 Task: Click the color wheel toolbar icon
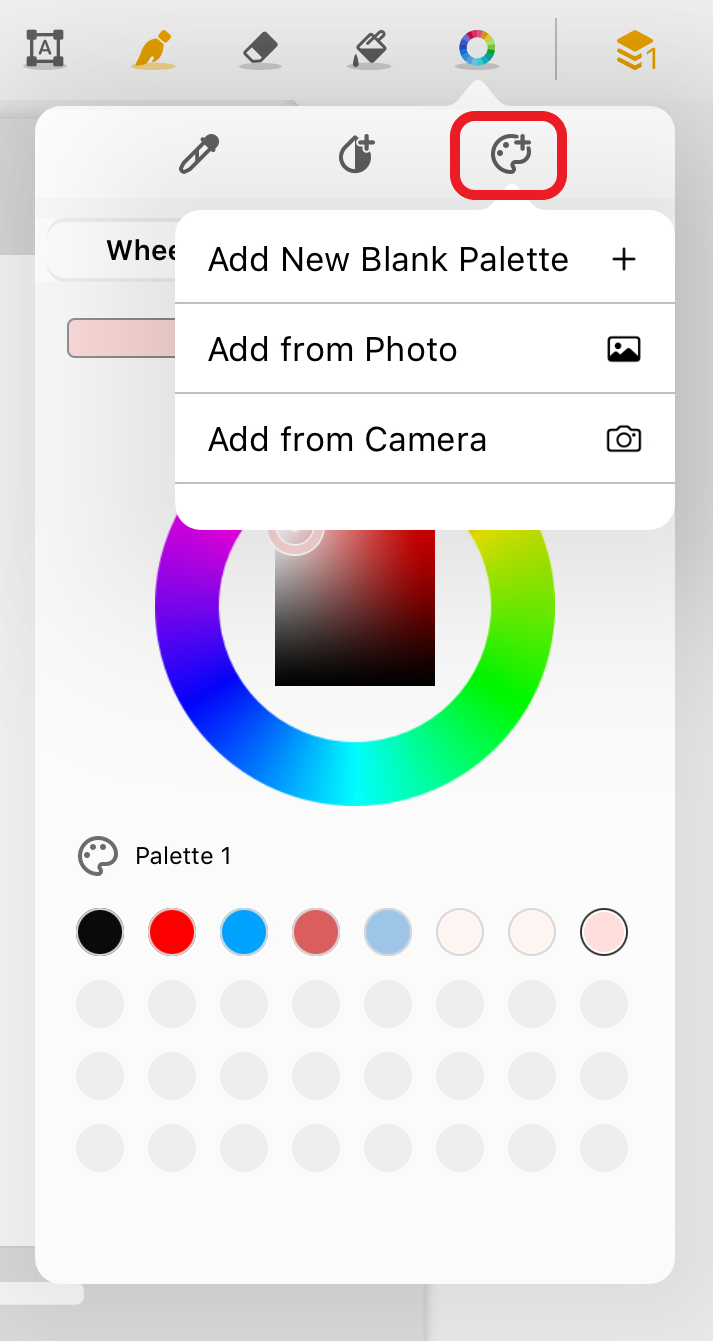click(x=477, y=47)
